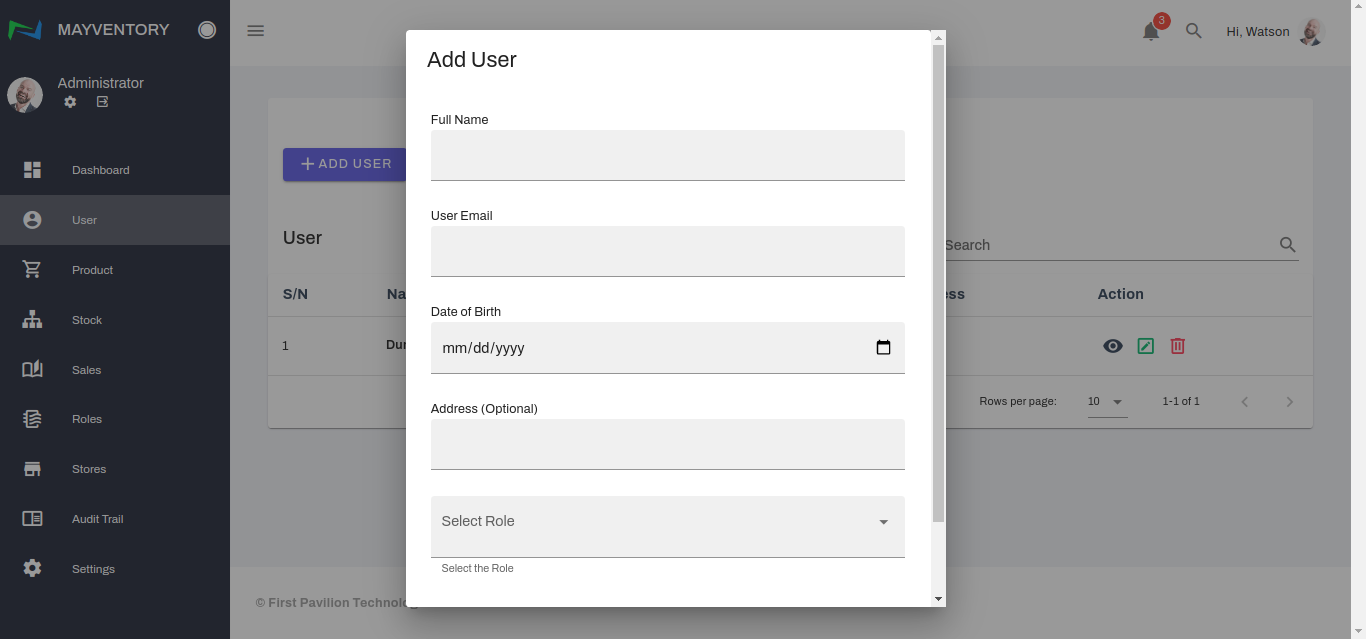Go to next page of table
This screenshot has height=639, width=1366.
1289,402
